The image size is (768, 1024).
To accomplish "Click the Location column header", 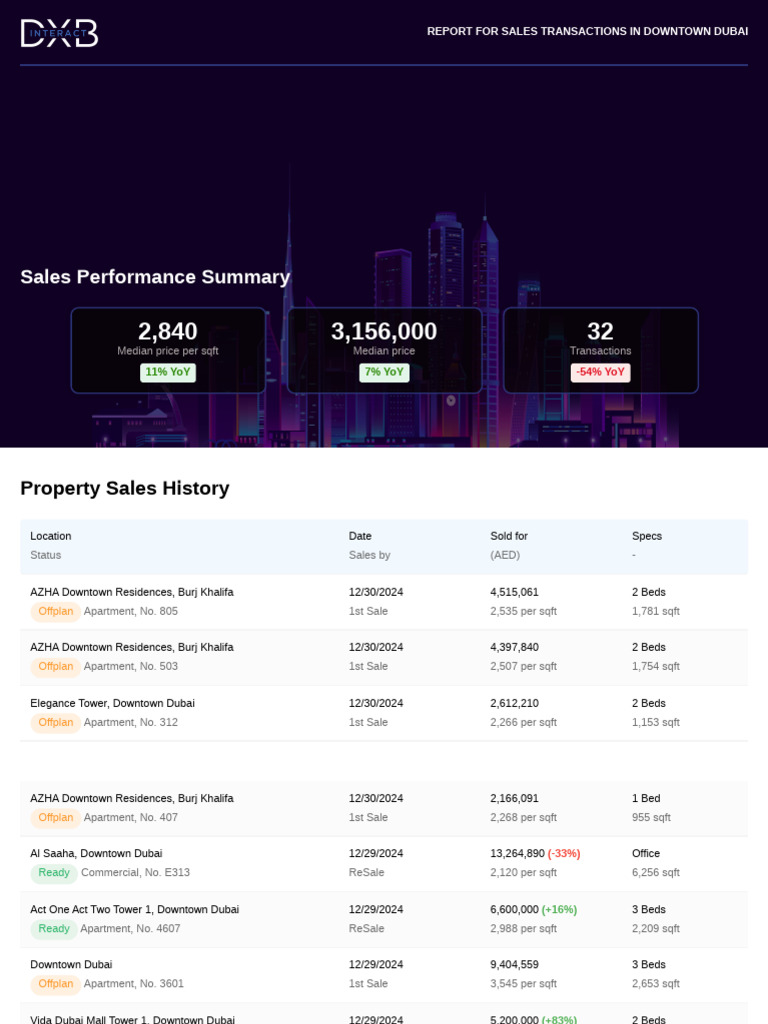I will click(51, 536).
